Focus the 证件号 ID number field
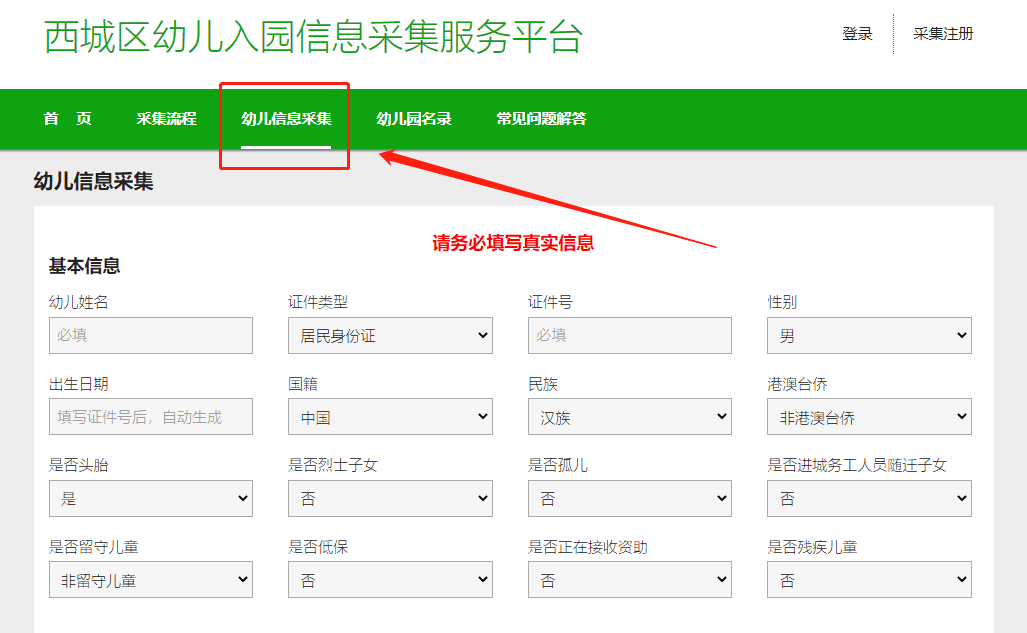This screenshot has height=633, width=1027. click(x=629, y=336)
